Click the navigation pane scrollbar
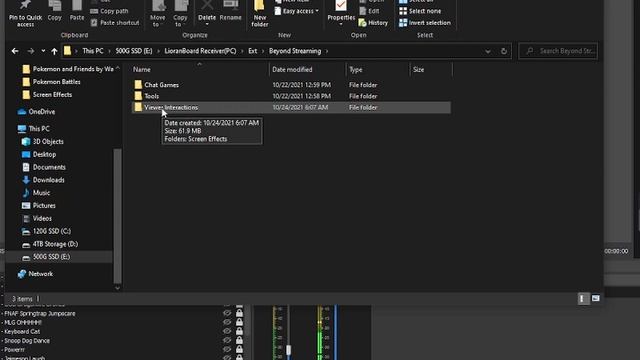 click(x=118, y=216)
